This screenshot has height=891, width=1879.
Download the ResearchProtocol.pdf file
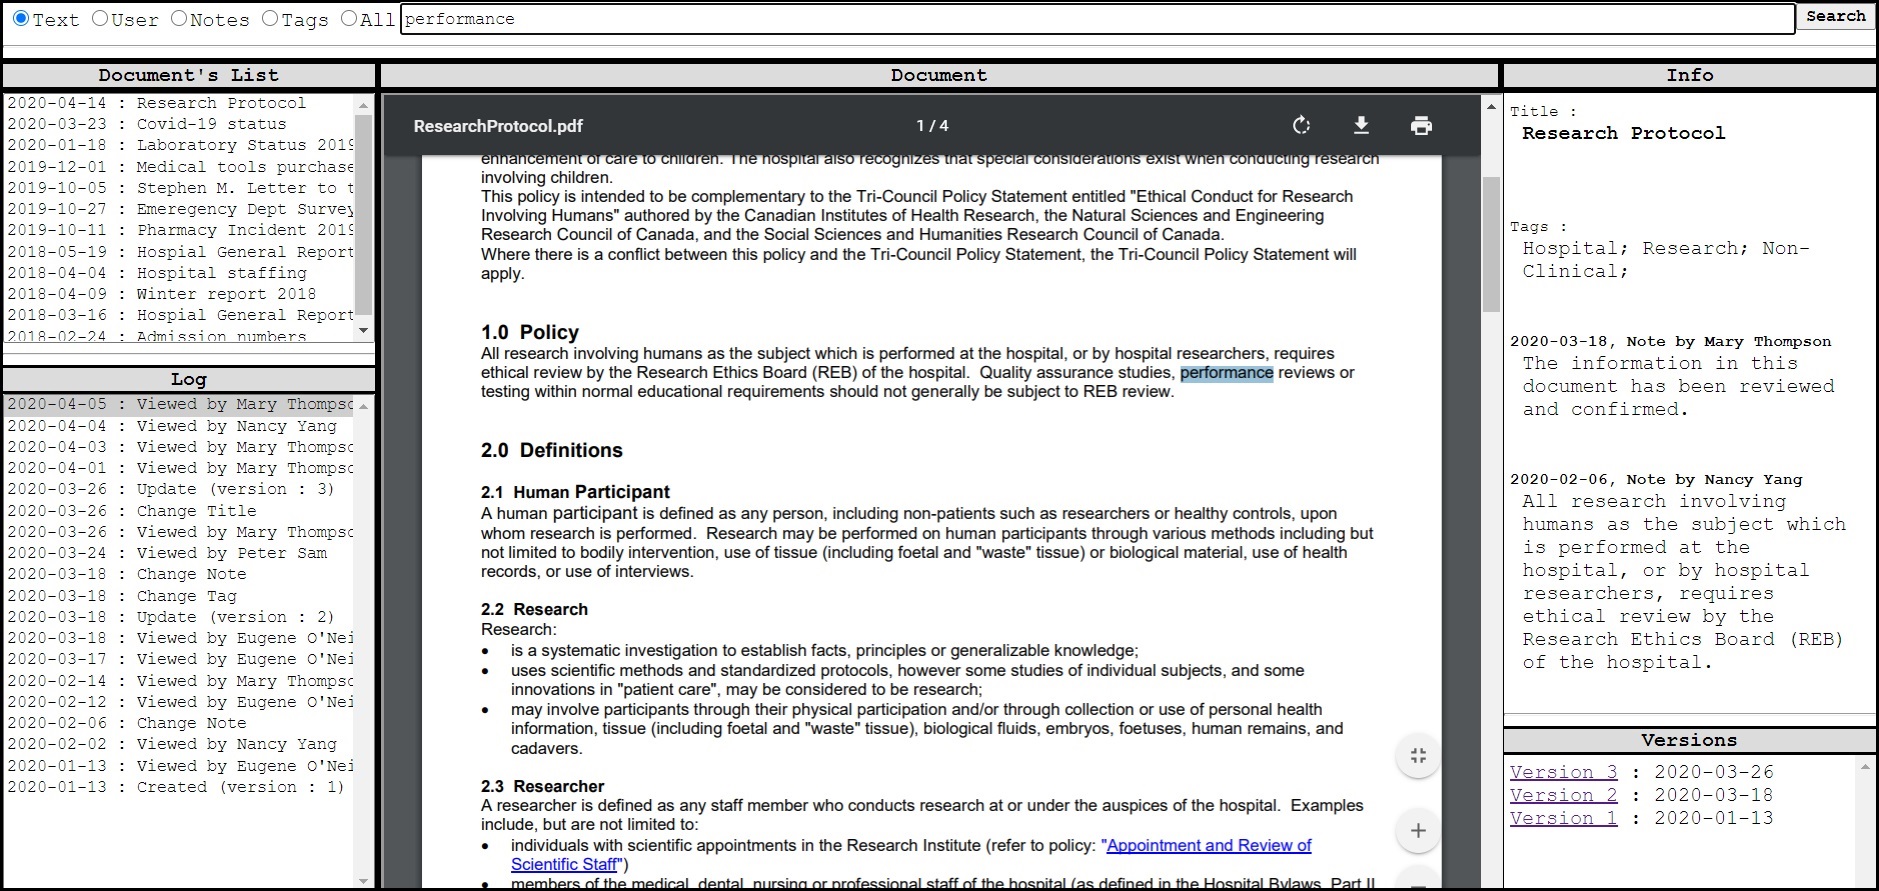[1361, 125]
